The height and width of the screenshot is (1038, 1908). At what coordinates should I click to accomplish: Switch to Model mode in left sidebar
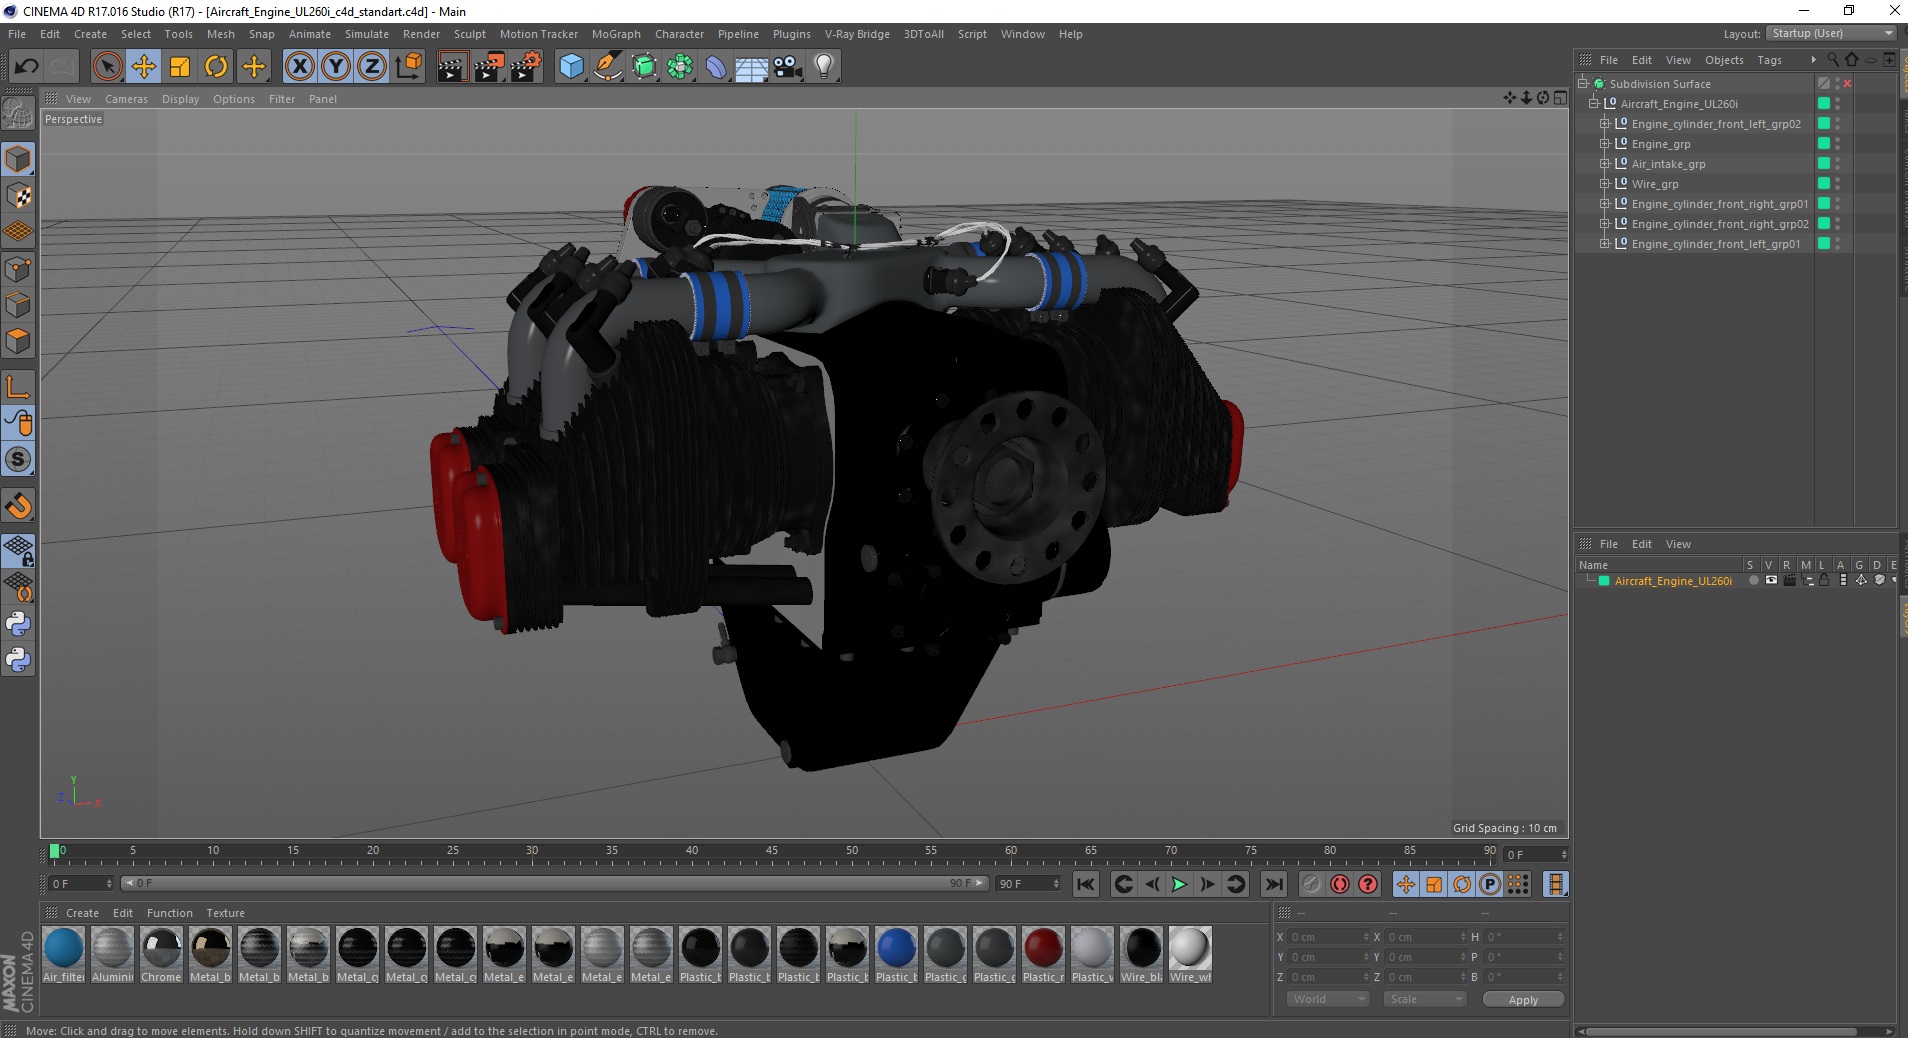(x=18, y=159)
